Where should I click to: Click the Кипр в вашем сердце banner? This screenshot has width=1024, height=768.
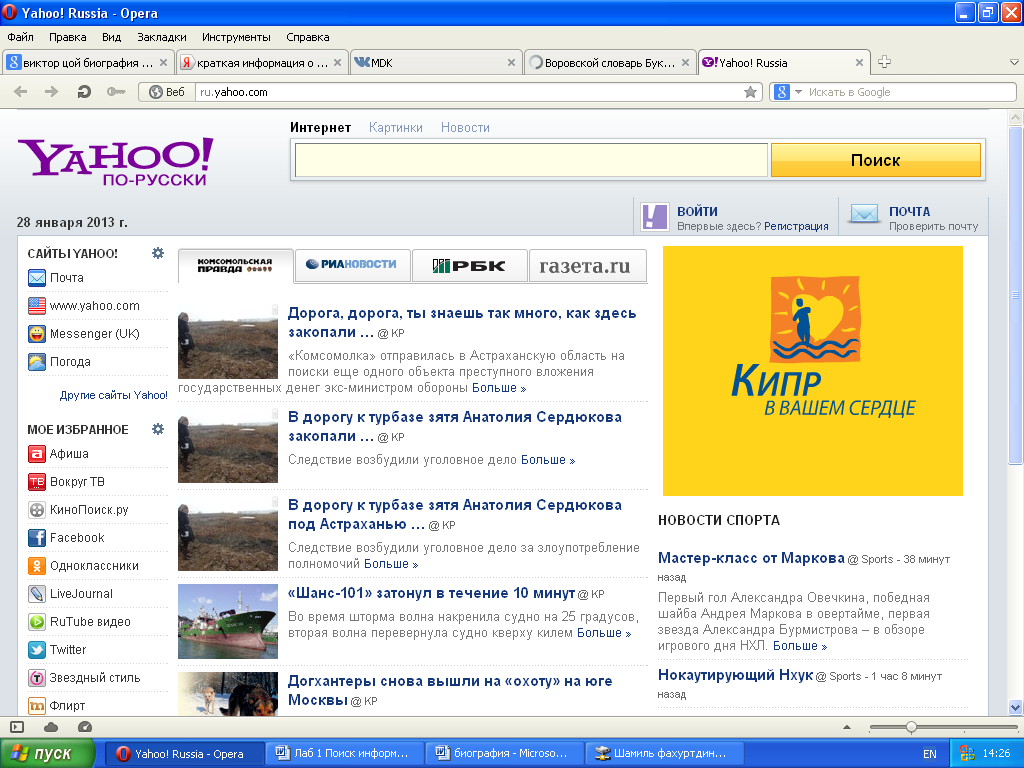pyautogui.click(x=812, y=370)
